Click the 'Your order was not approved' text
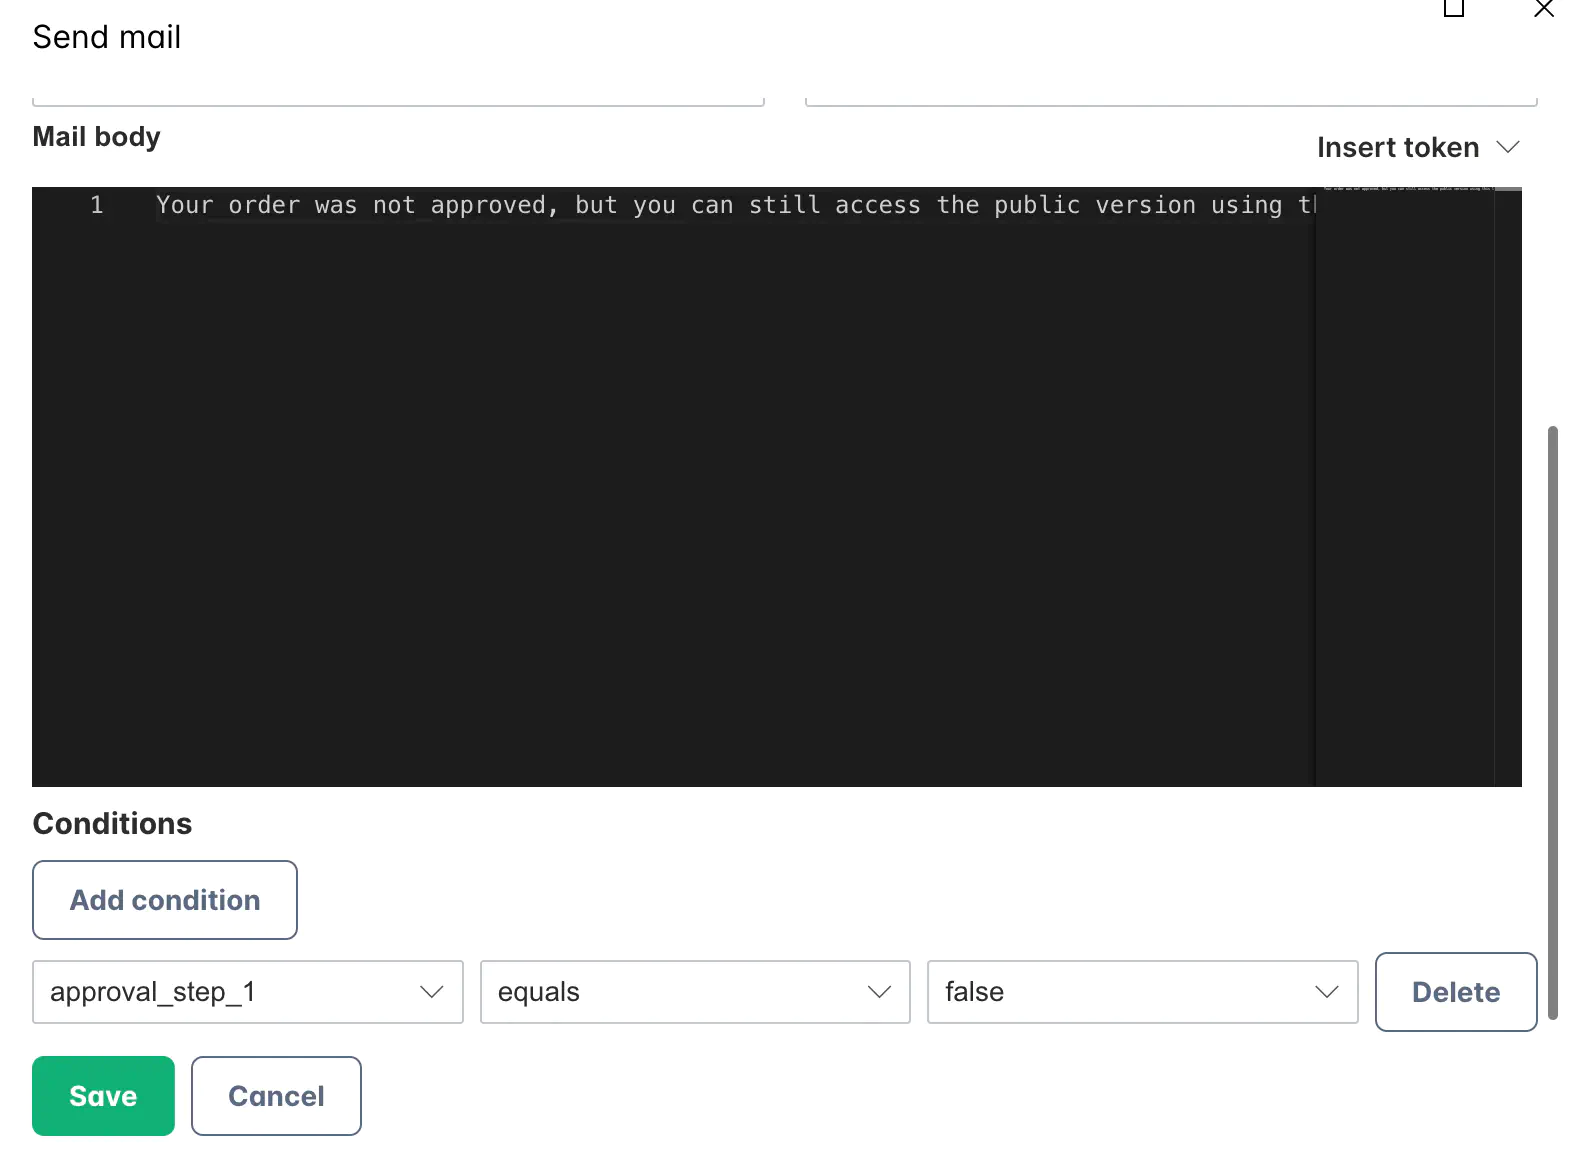This screenshot has width=1574, height=1164. [352, 205]
